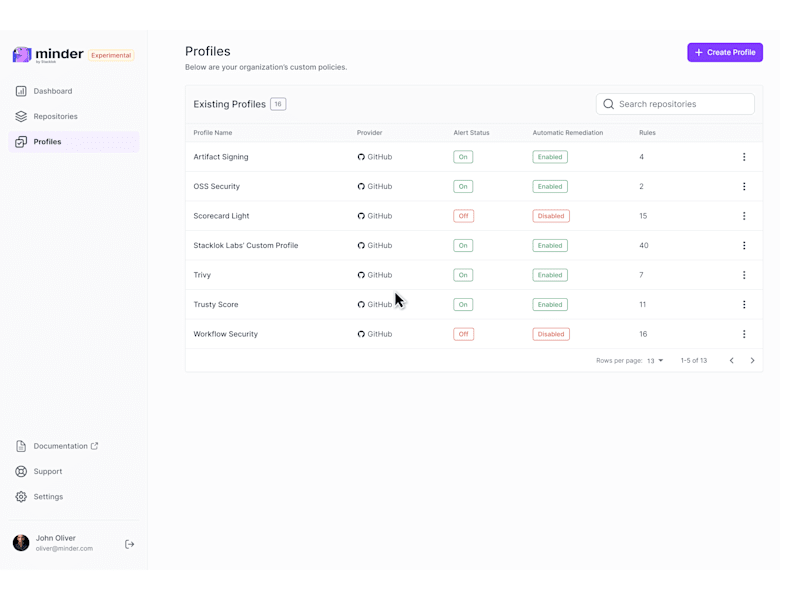800x600 pixels.
Task: Open the Trusty Score profile
Action: 216,305
